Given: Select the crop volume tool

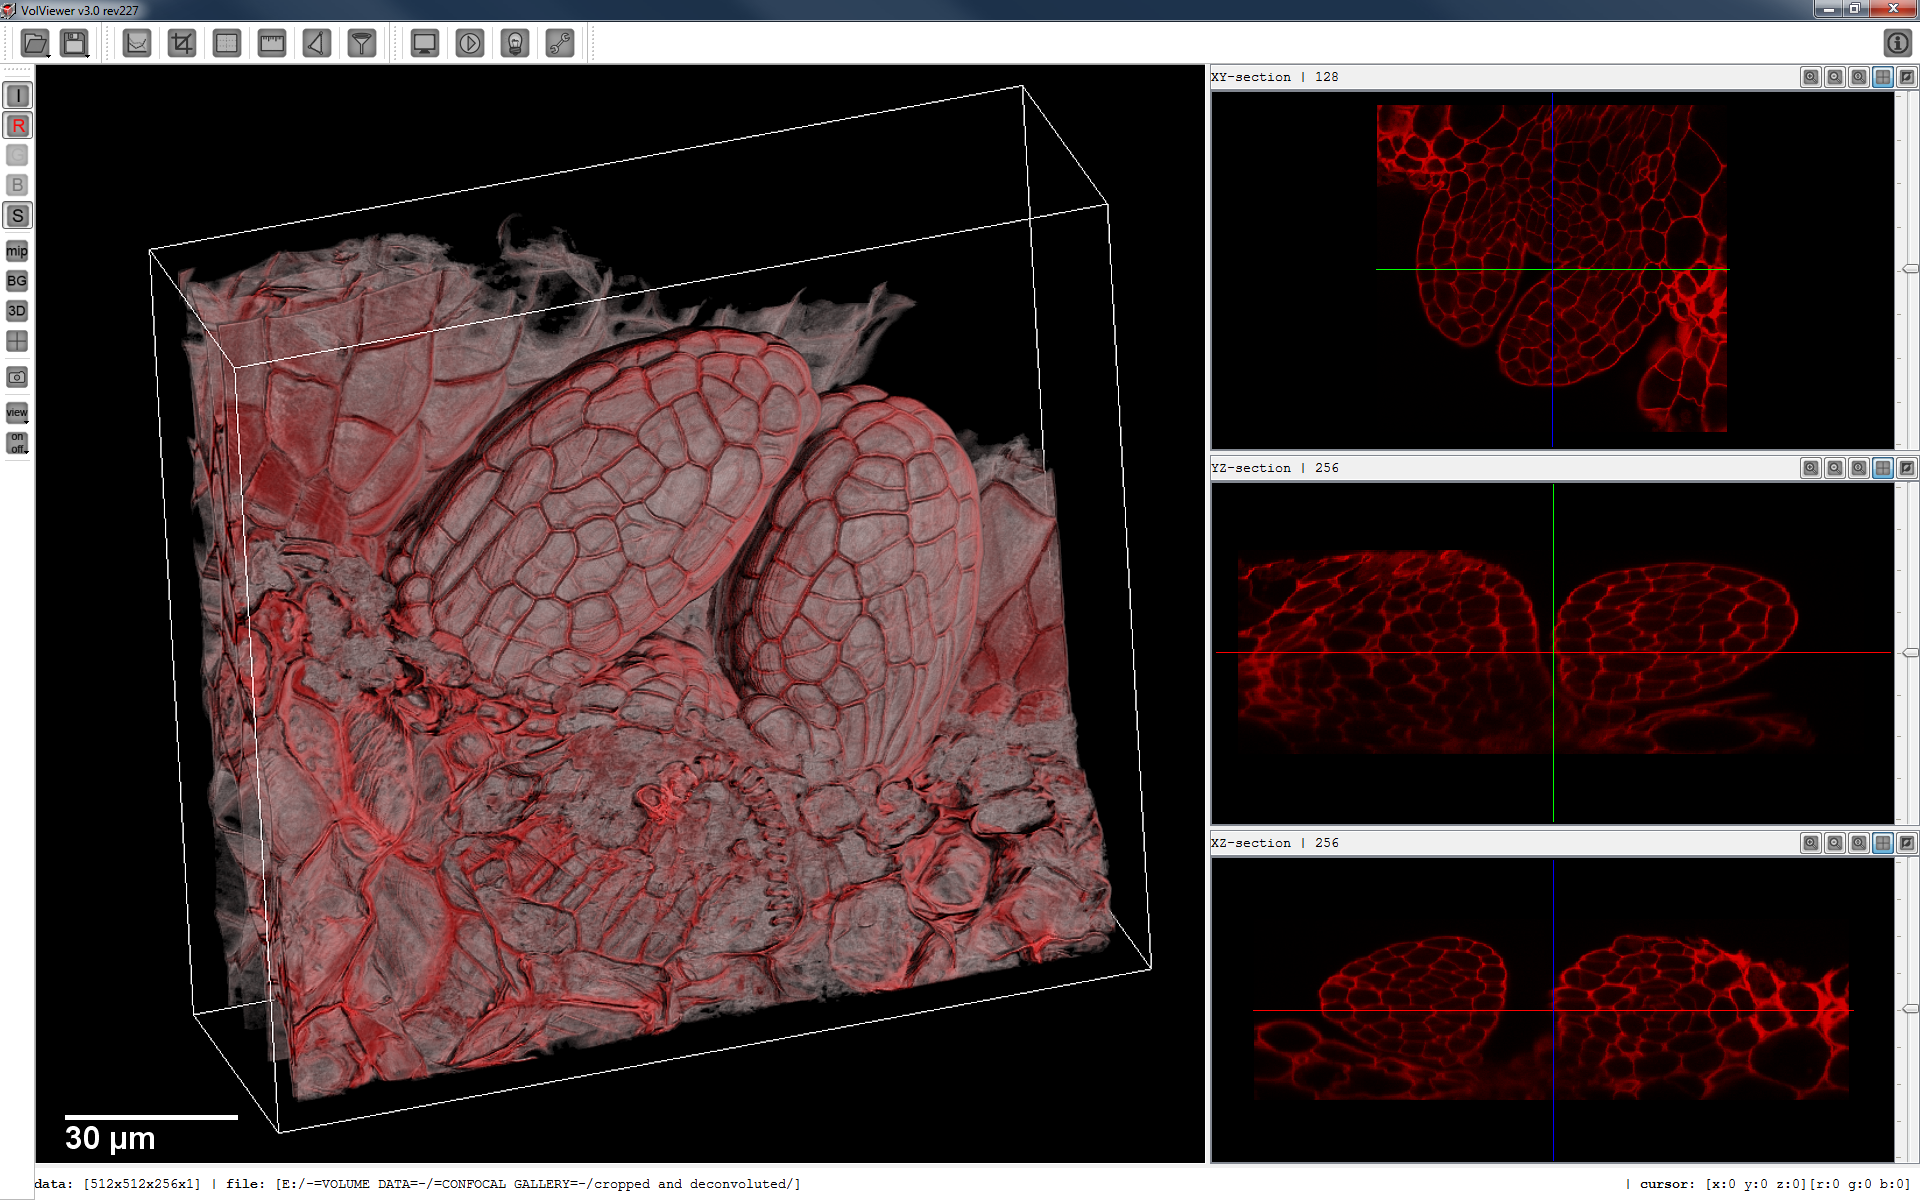Looking at the screenshot, I should coord(182,43).
